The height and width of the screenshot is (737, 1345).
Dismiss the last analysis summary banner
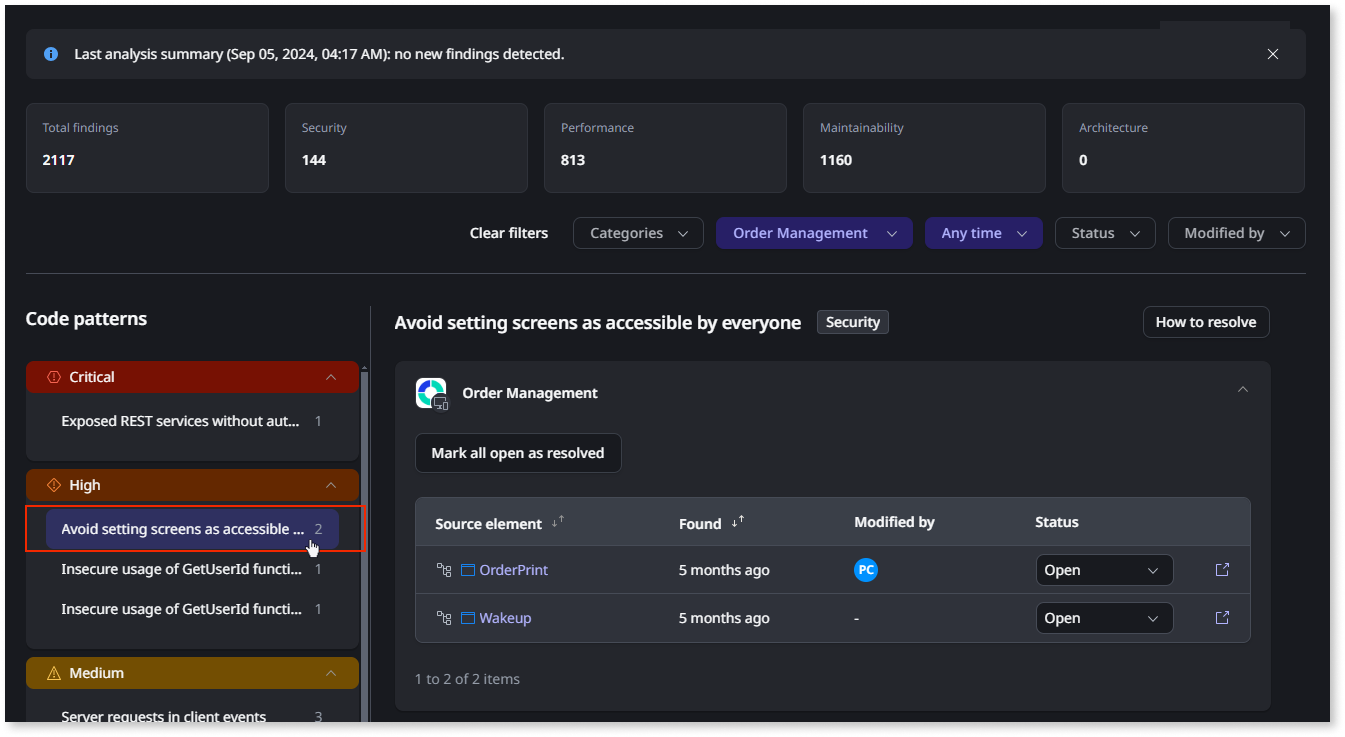1272,54
